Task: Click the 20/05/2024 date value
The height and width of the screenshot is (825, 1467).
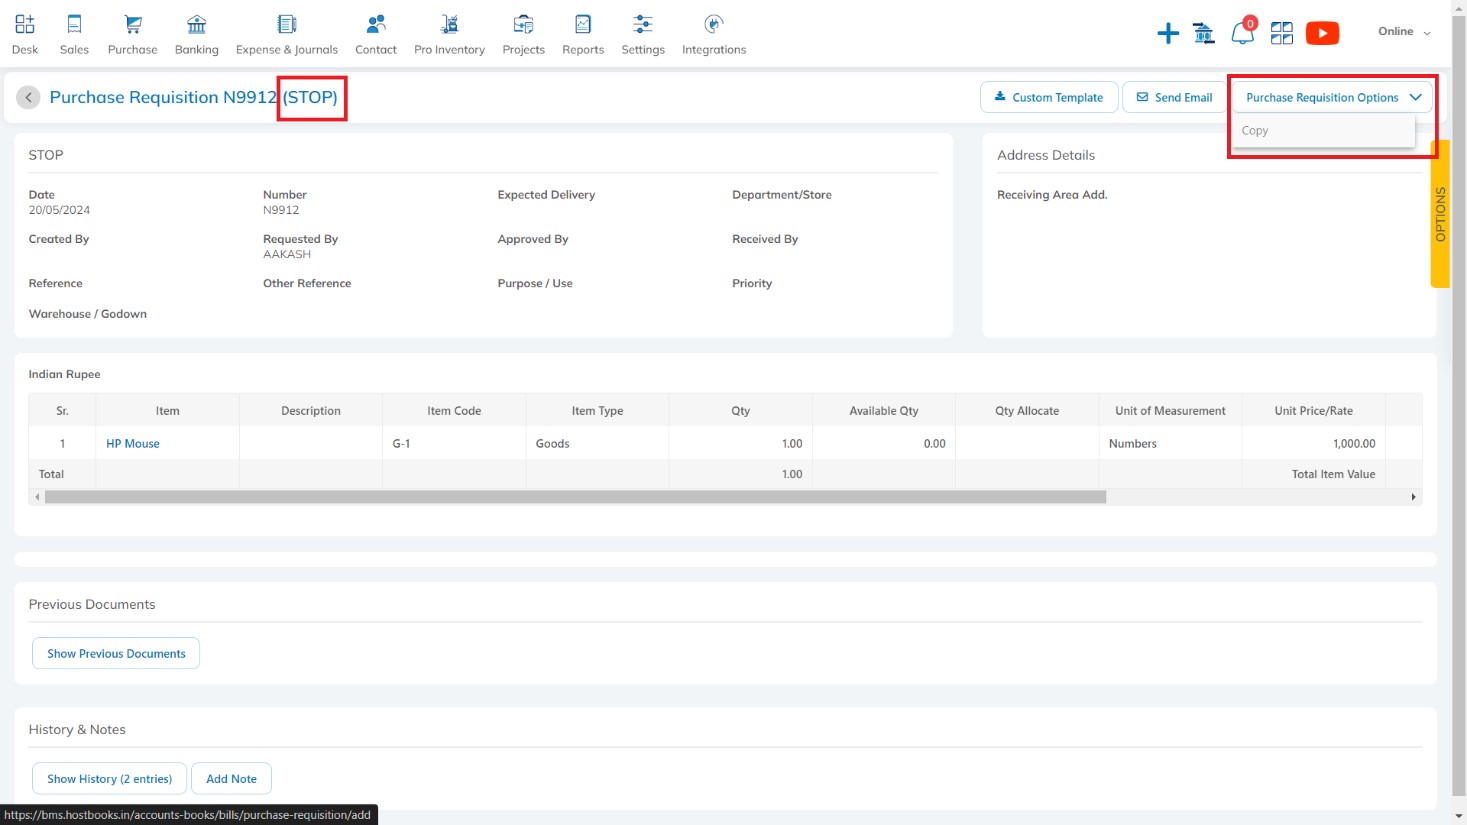Action: [59, 210]
